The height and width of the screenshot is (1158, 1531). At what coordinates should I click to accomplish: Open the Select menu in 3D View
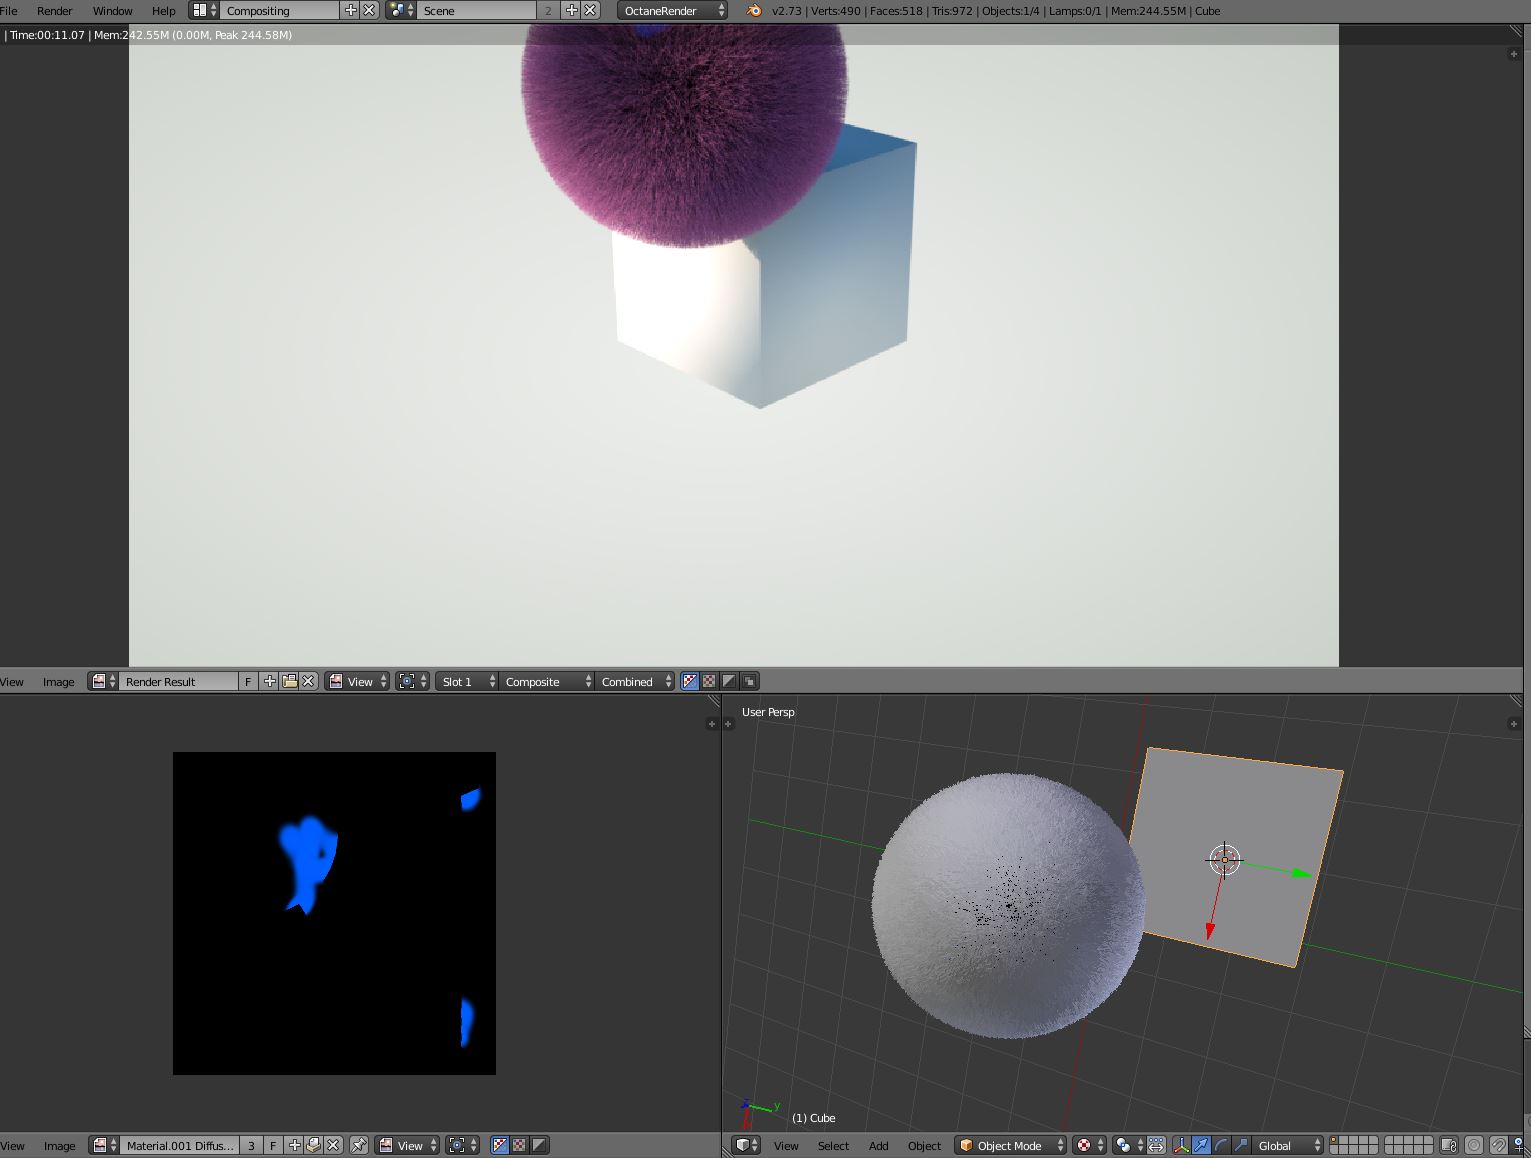click(833, 1146)
